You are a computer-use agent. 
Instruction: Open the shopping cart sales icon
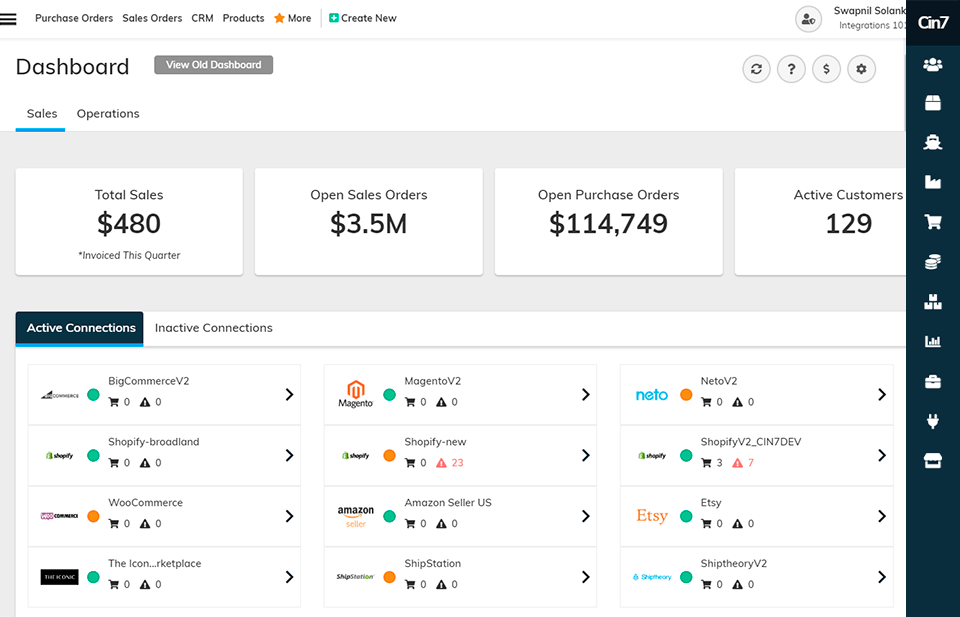click(x=932, y=221)
